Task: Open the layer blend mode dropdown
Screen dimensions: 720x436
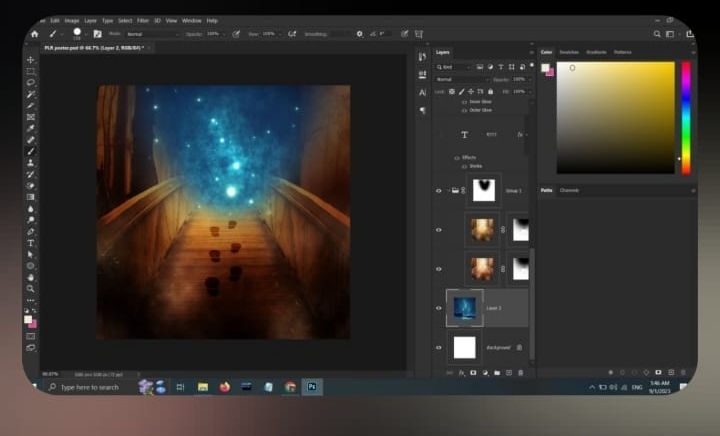Action: (462, 79)
